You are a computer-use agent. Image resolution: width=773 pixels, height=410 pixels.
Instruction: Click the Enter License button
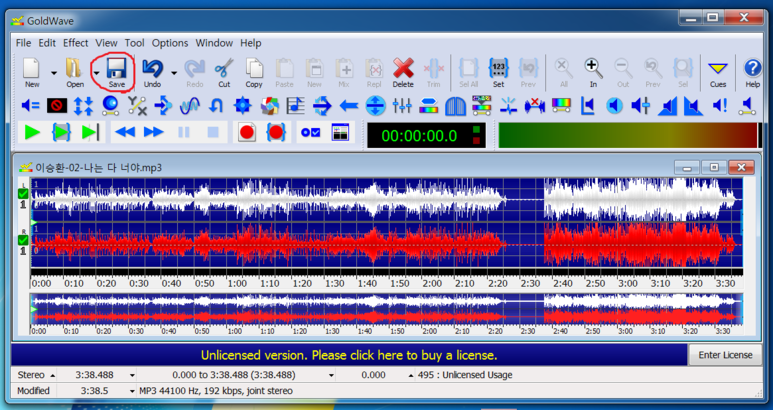point(725,355)
